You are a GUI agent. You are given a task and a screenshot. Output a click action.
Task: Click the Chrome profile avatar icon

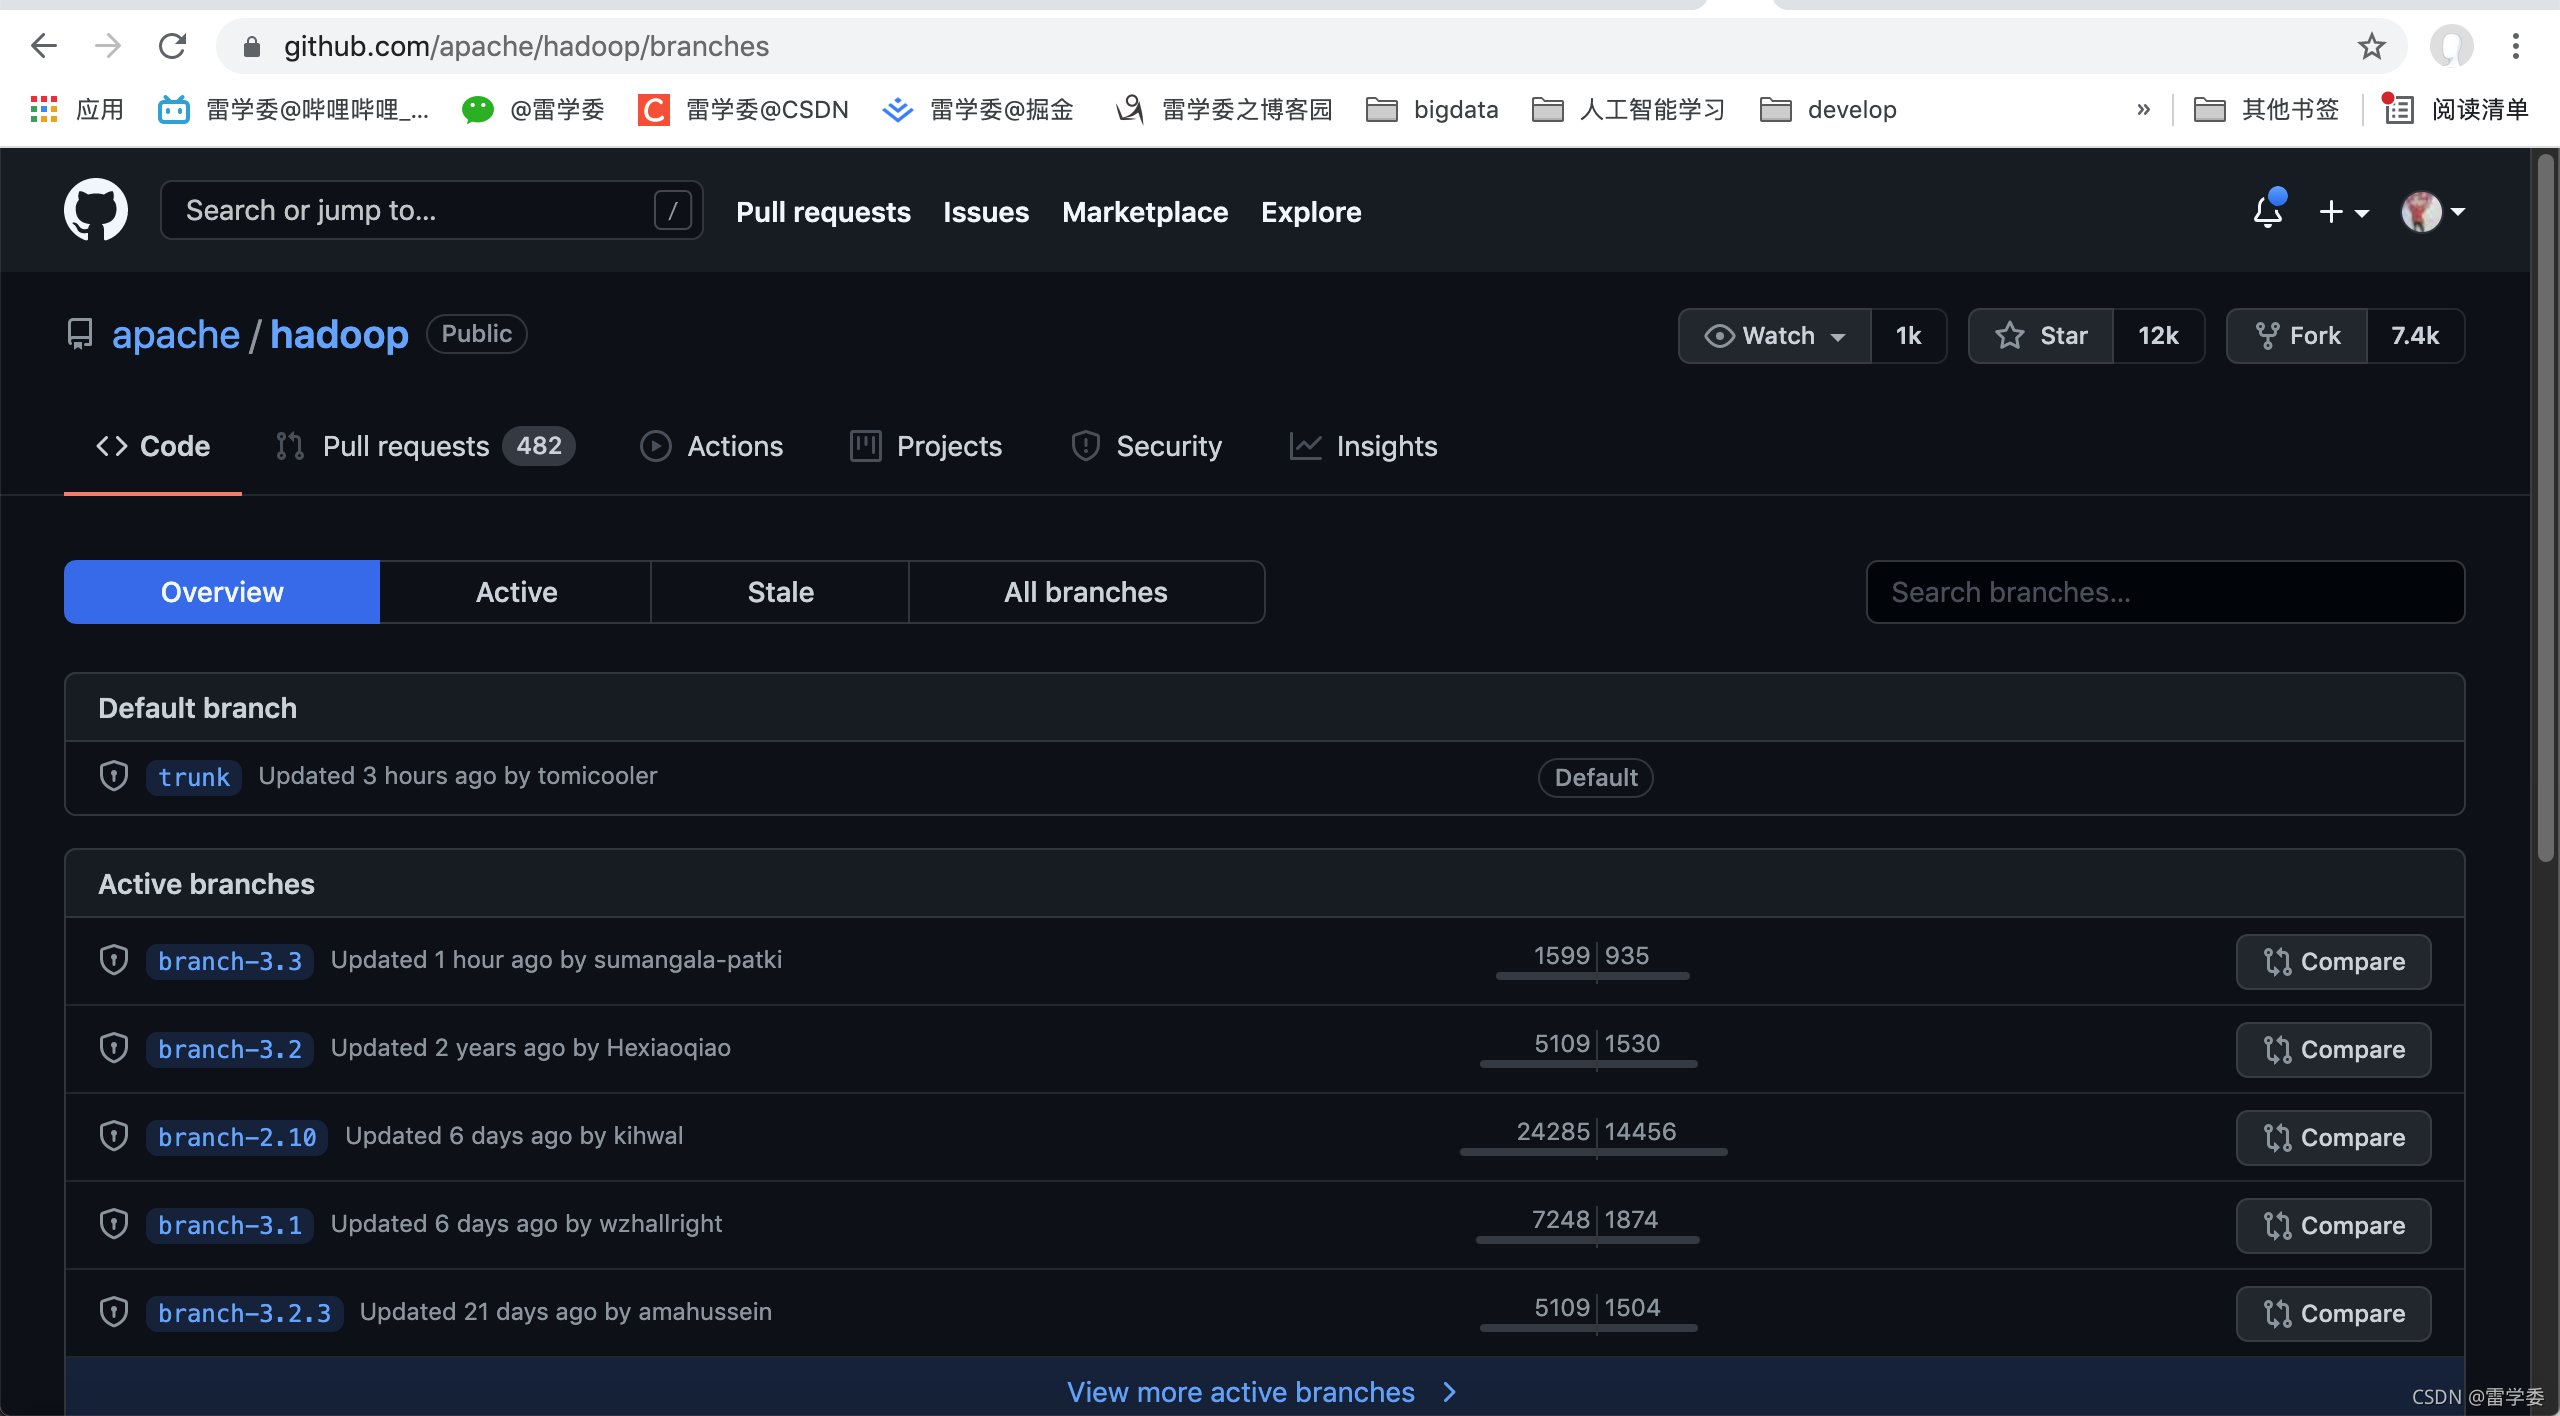[2451, 46]
